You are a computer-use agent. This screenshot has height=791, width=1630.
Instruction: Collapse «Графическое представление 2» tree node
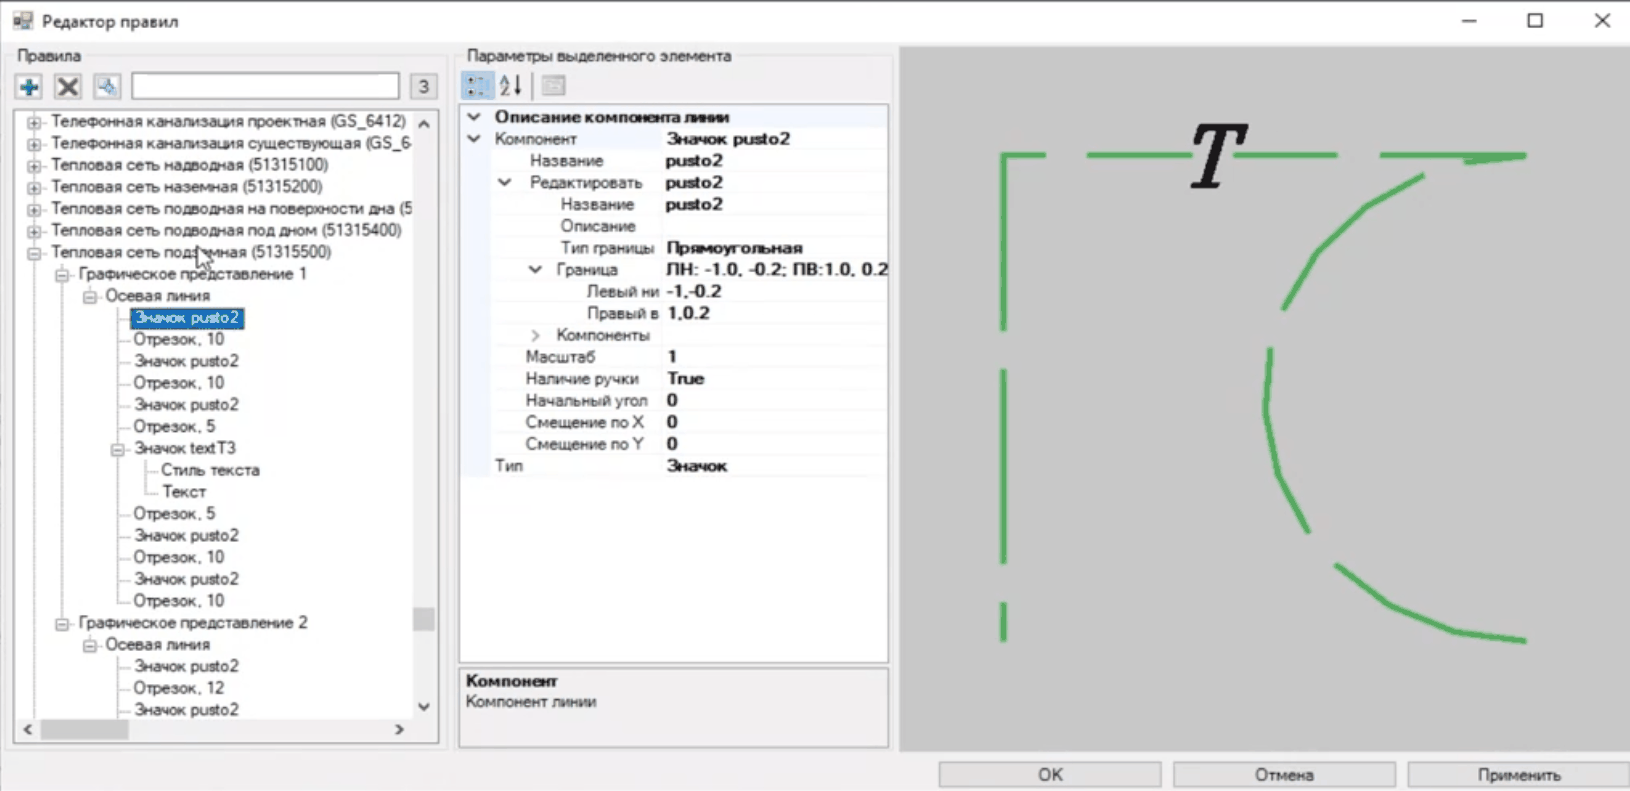pos(62,623)
